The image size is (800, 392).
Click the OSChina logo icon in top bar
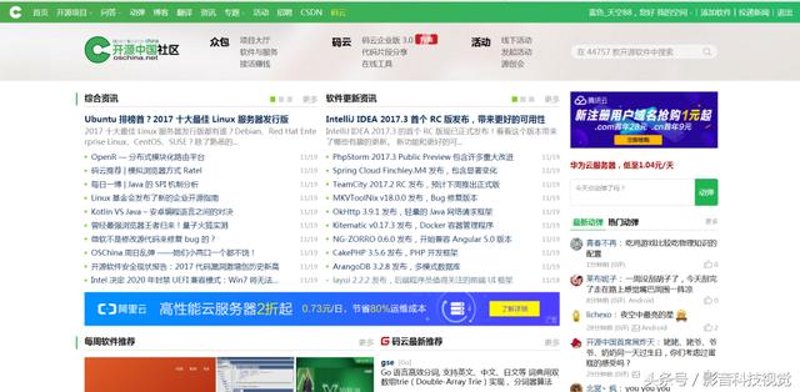click(x=15, y=12)
